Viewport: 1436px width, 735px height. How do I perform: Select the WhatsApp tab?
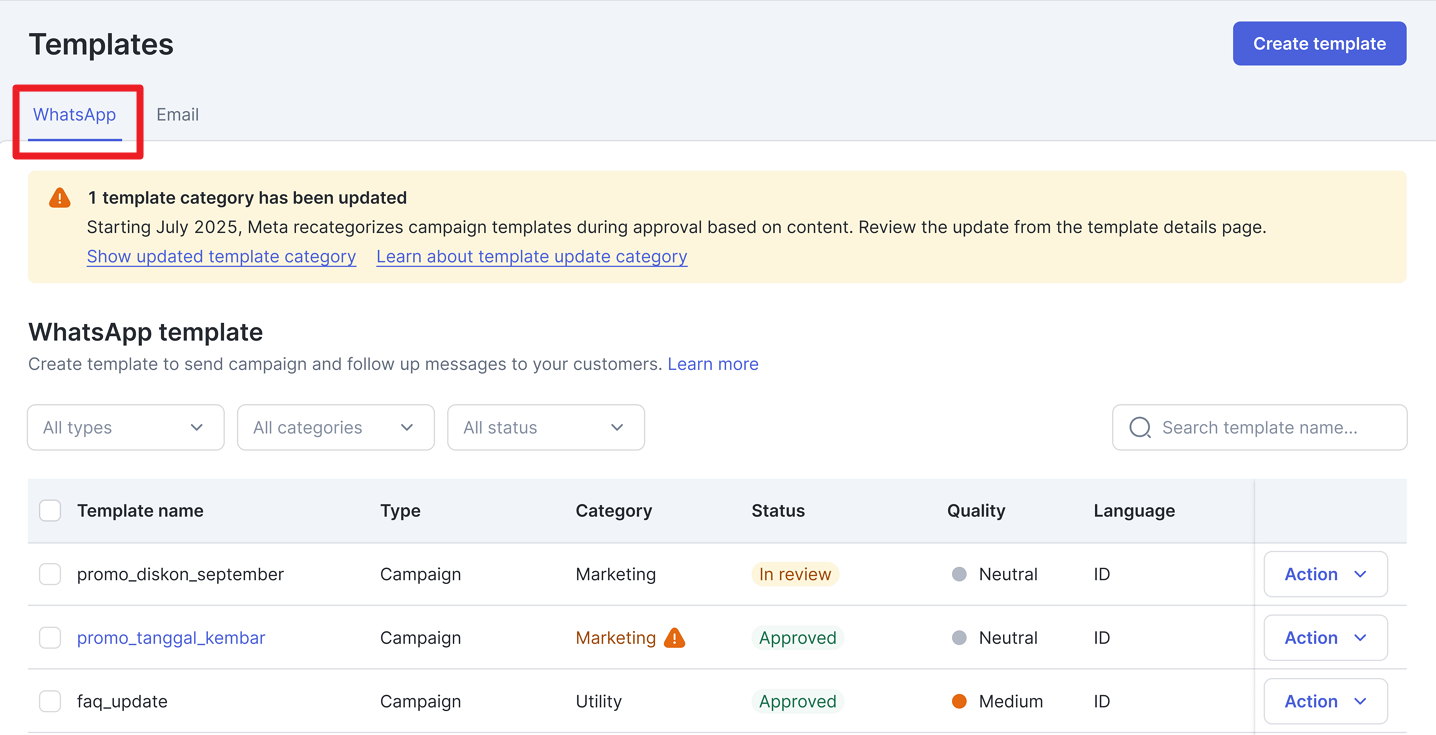[75, 115]
